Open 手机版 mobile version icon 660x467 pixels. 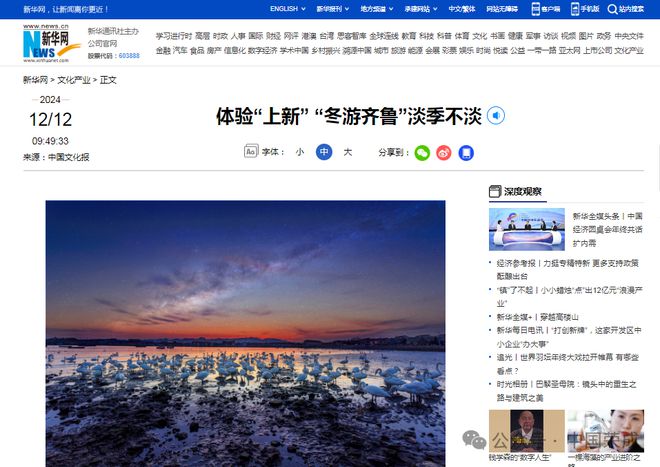tap(575, 9)
